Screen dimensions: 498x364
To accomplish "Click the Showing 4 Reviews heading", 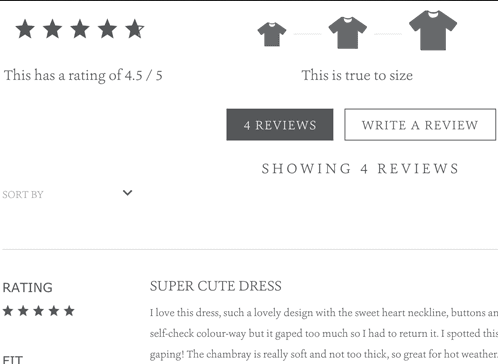I will tap(360, 169).
